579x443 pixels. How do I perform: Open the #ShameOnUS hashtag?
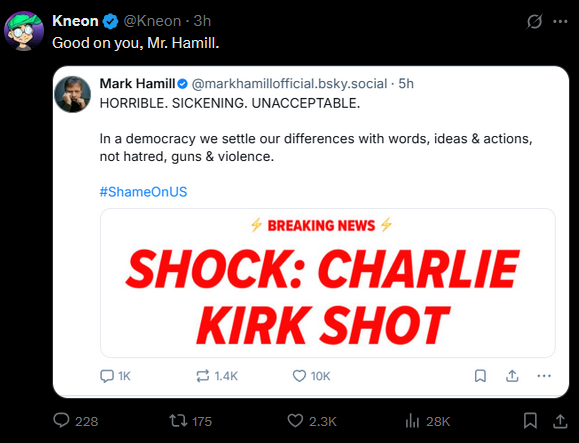[x=143, y=192]
